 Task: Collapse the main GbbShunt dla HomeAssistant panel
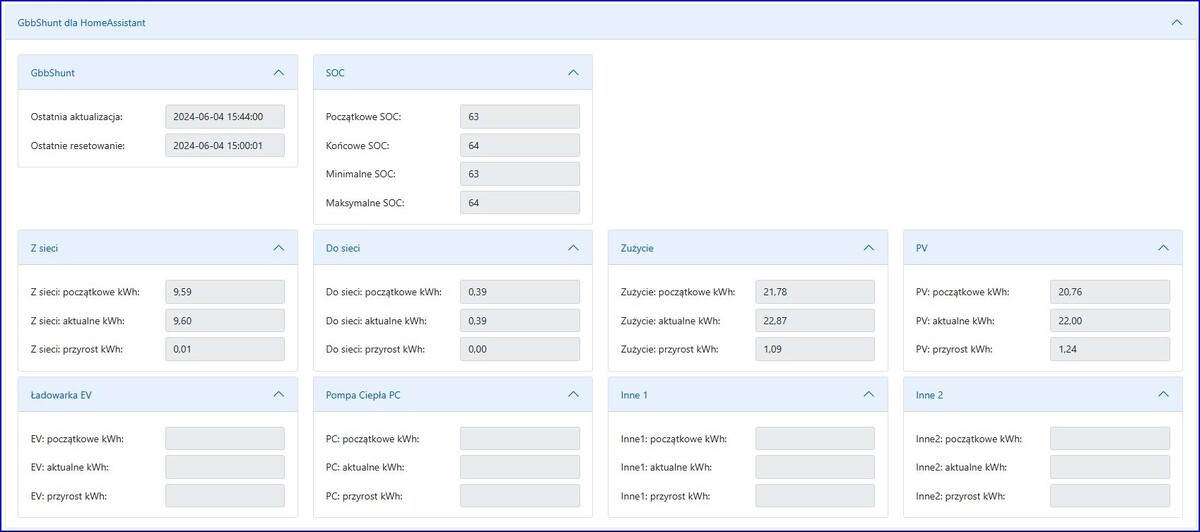click(x=1176, y=22)
